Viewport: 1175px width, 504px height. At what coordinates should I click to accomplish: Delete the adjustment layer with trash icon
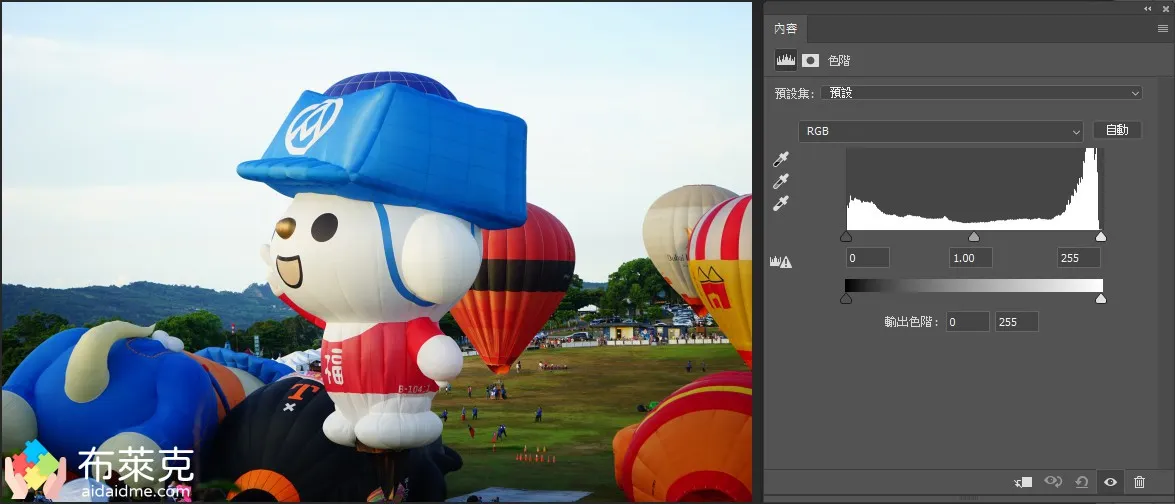pos(1139,482)
